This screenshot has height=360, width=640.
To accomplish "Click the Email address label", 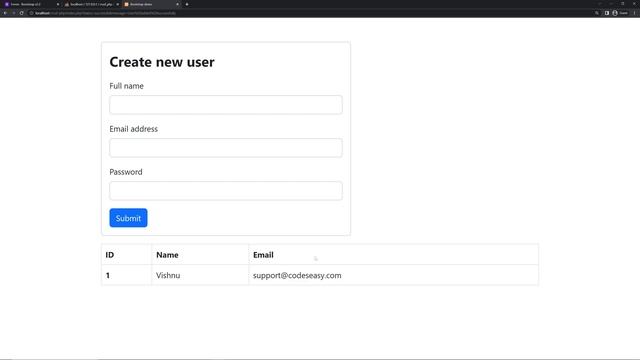I will tap(133, 129).
